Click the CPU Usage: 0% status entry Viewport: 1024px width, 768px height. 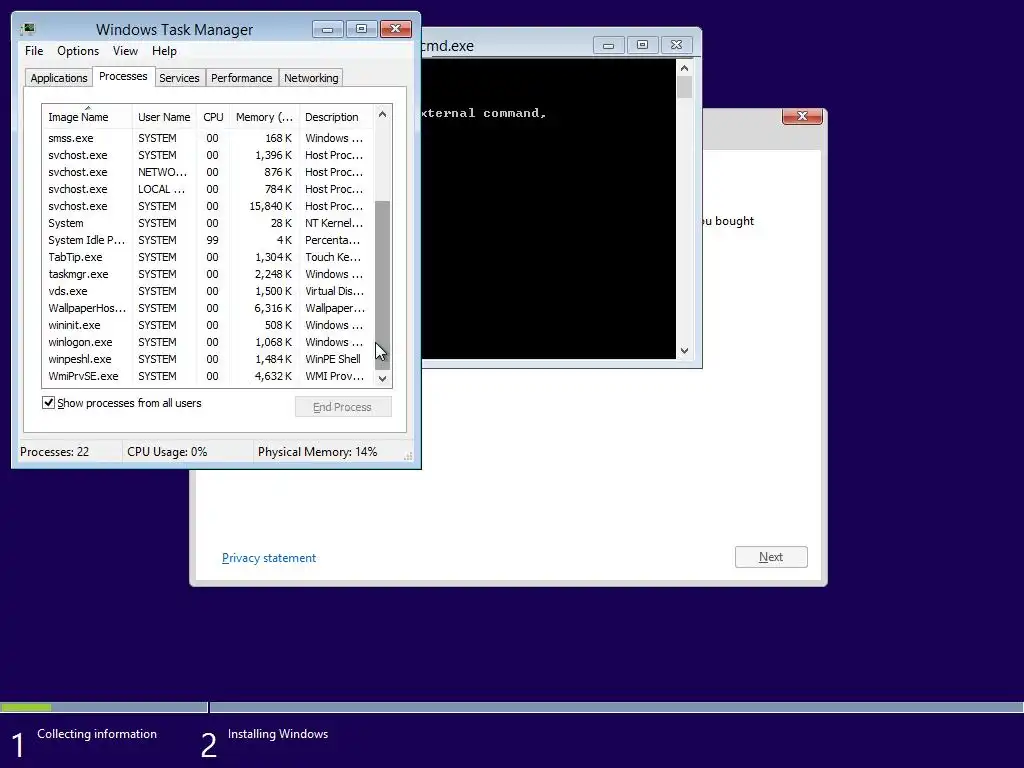[x=187, y=452]
